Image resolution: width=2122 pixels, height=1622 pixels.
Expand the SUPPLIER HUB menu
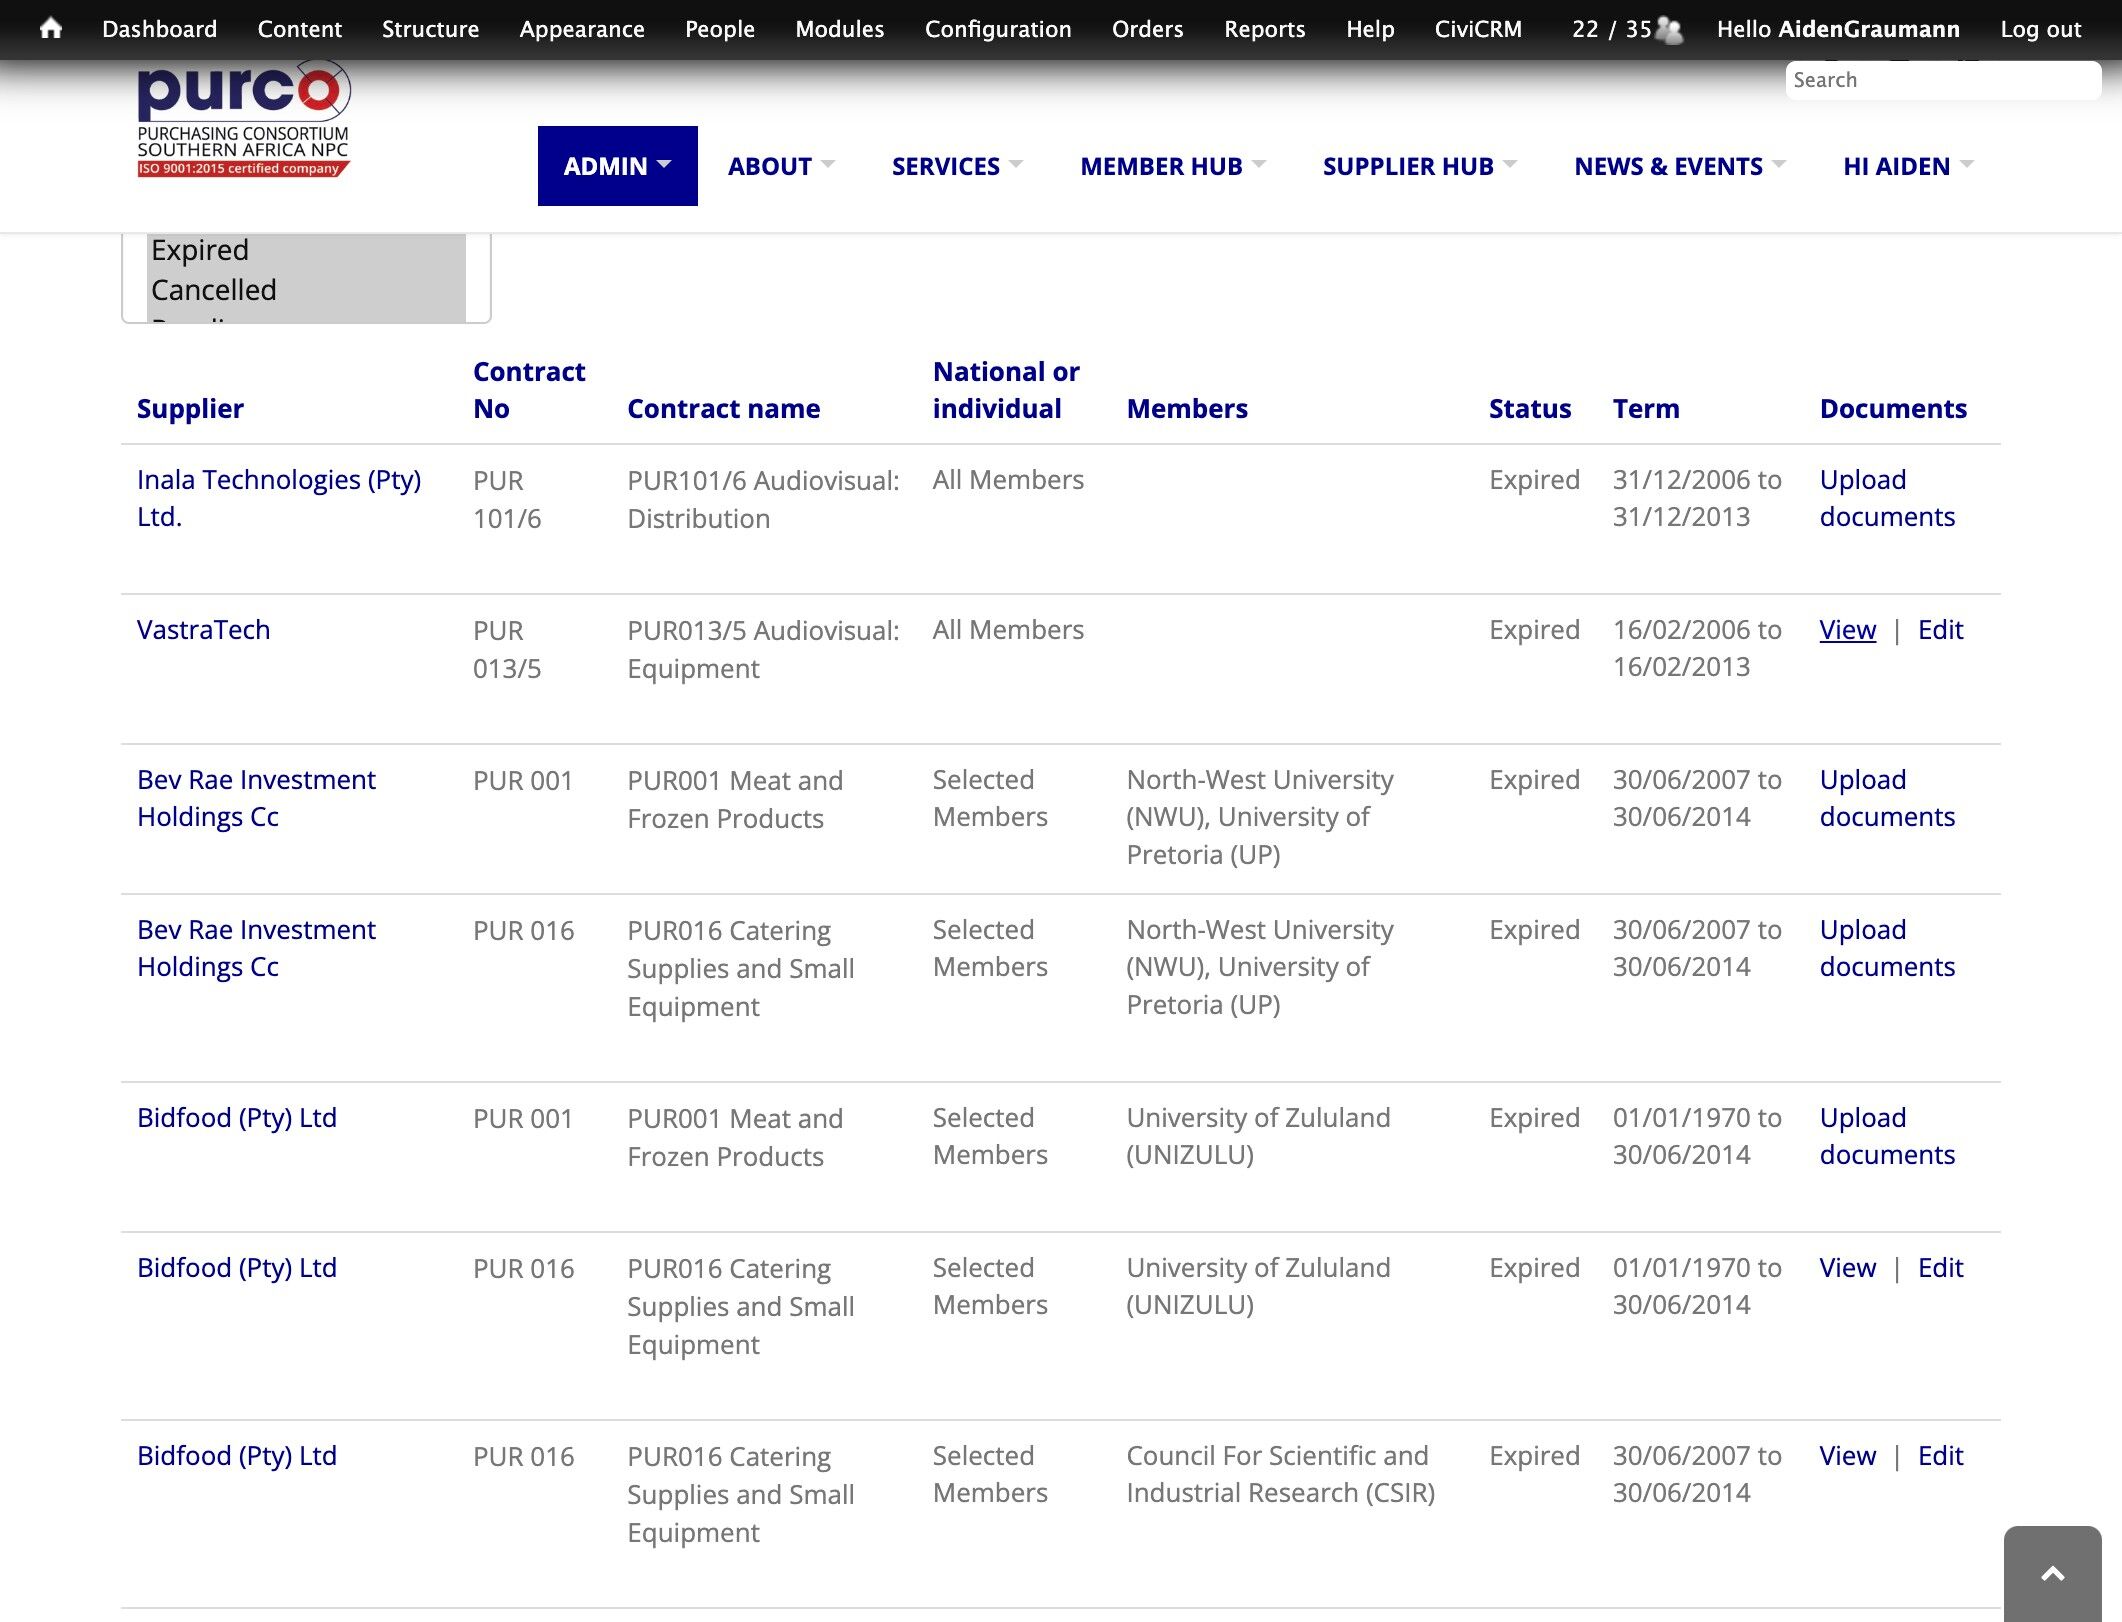(x=1420, y=166)
